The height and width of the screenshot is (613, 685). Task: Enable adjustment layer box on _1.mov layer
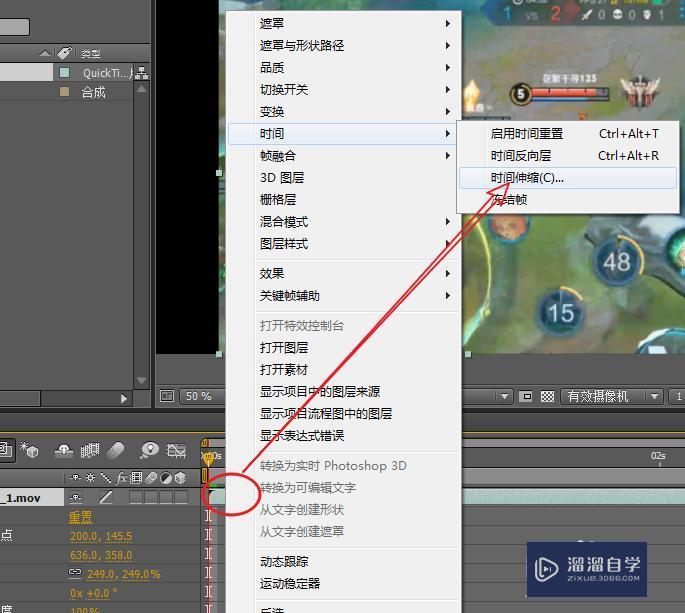point(166,497)
